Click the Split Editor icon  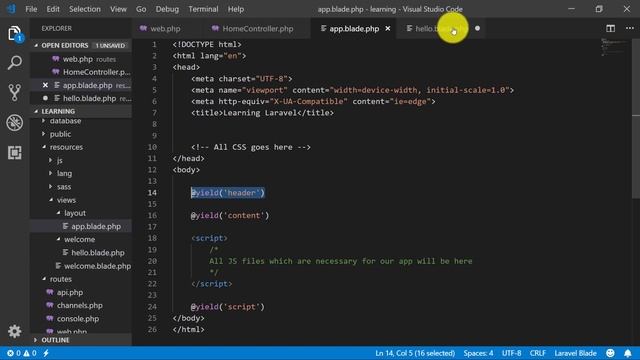pos(610,28)
